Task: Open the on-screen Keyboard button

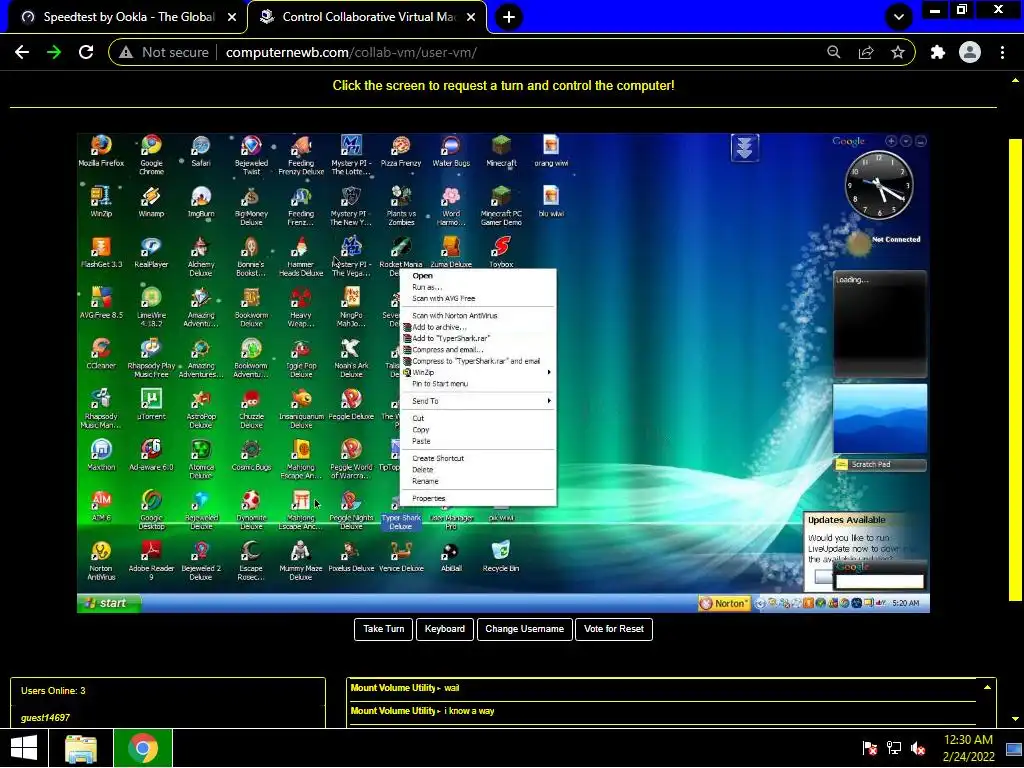Action: [x=445, y=629]
